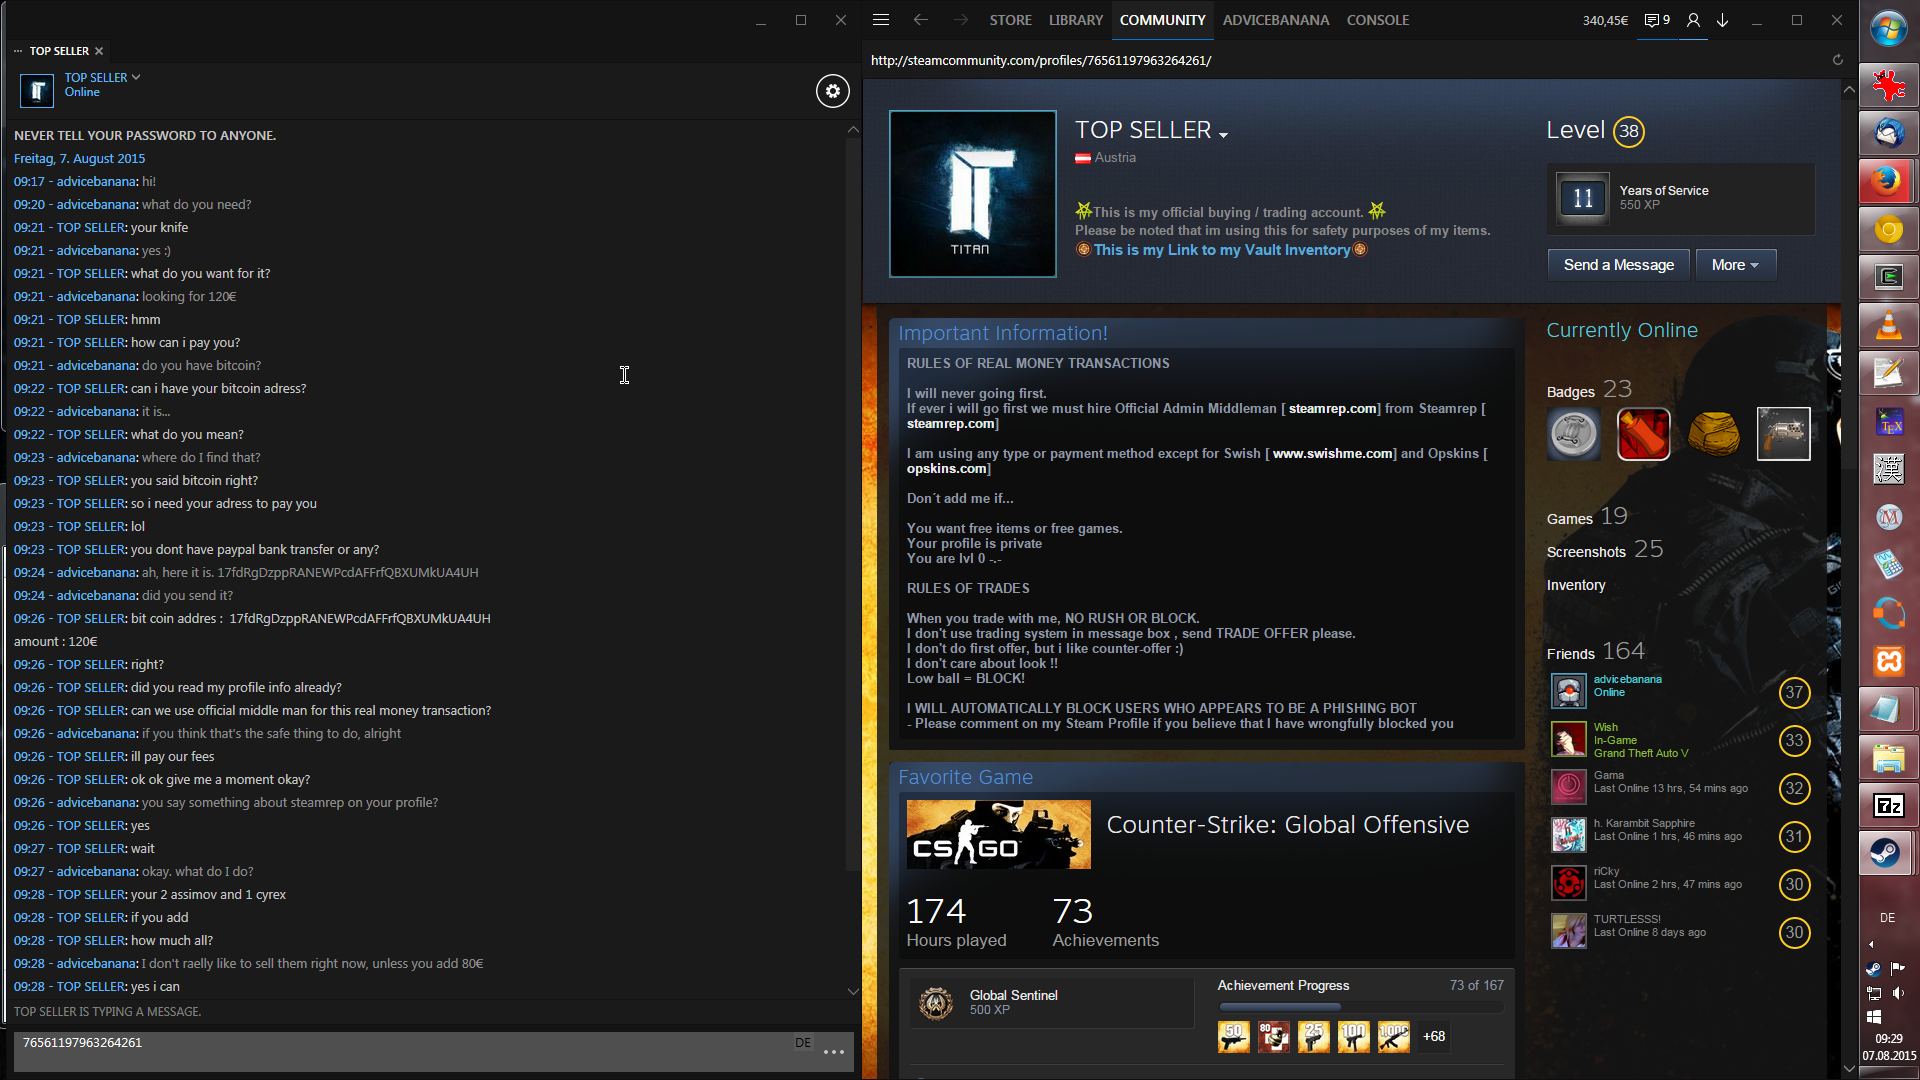
Task: Switch to the STORE tab
Action: tap(1010, 20)
